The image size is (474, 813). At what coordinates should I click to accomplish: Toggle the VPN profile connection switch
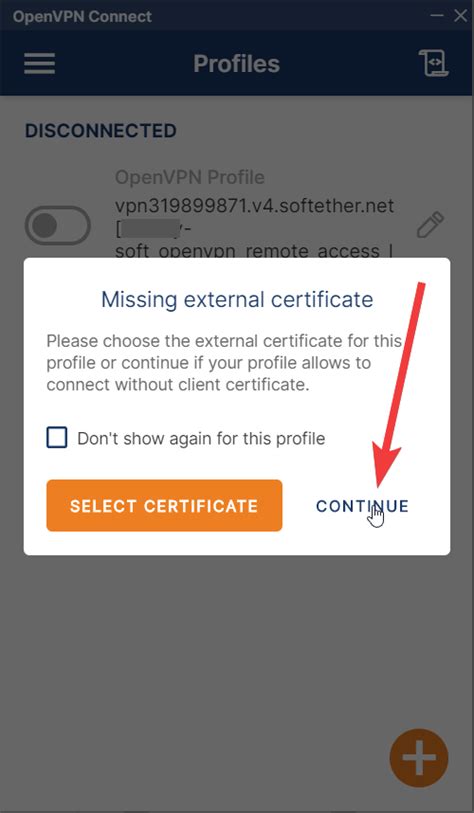pyautogui.click(x=58, y=225)
